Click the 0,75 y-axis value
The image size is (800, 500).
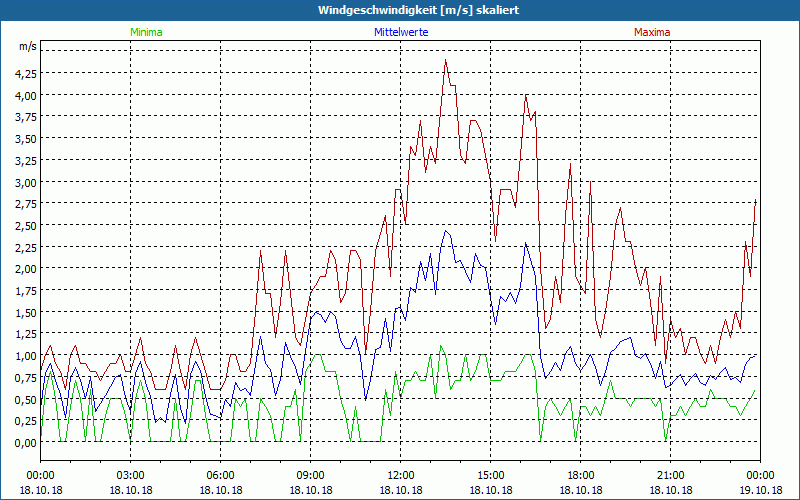click(x=26, y=377)
